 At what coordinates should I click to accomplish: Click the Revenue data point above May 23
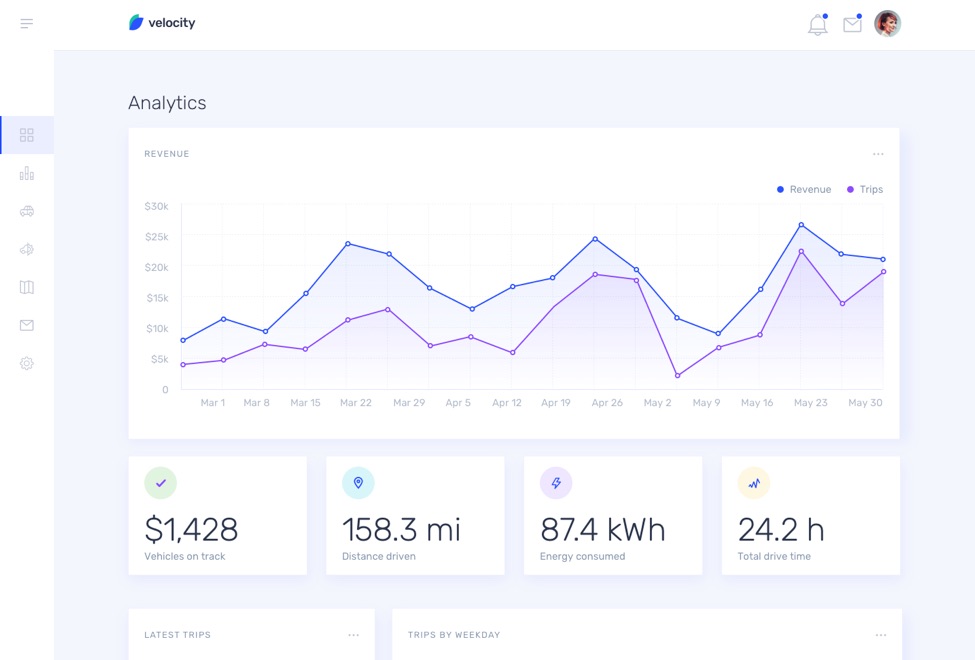801,225
